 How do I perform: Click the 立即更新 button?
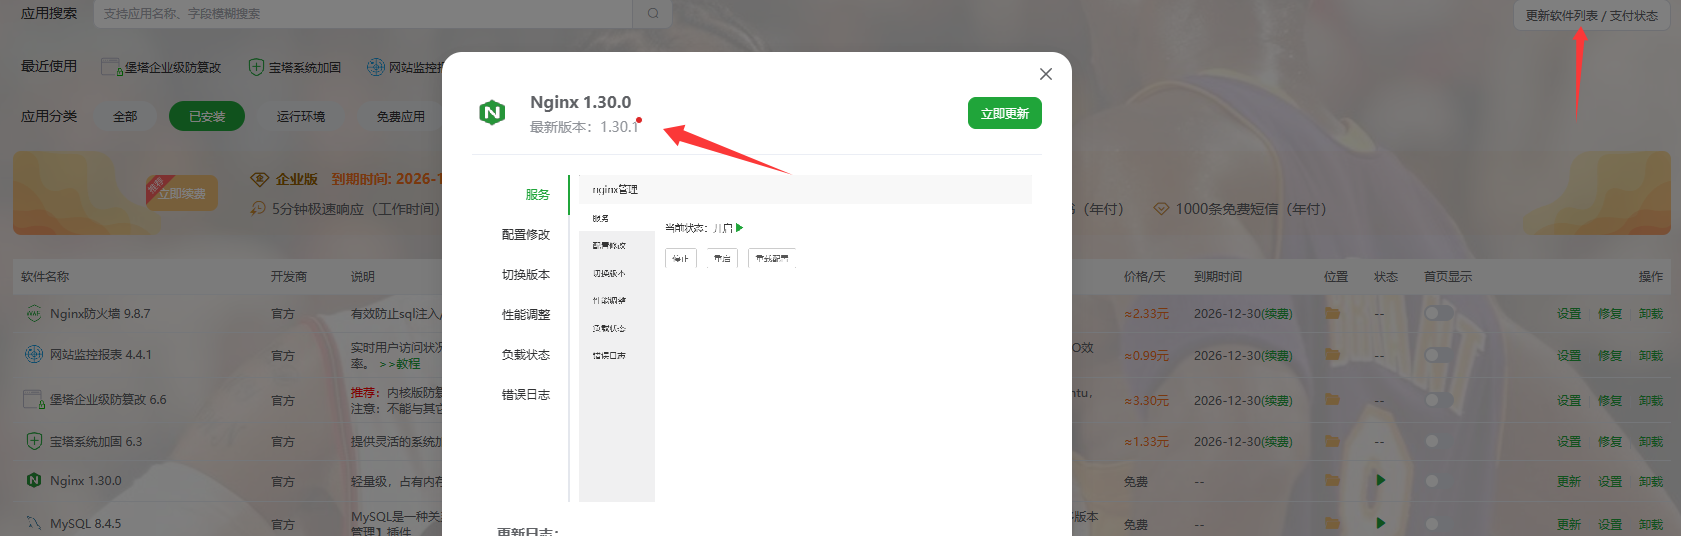pos(1005,113)
